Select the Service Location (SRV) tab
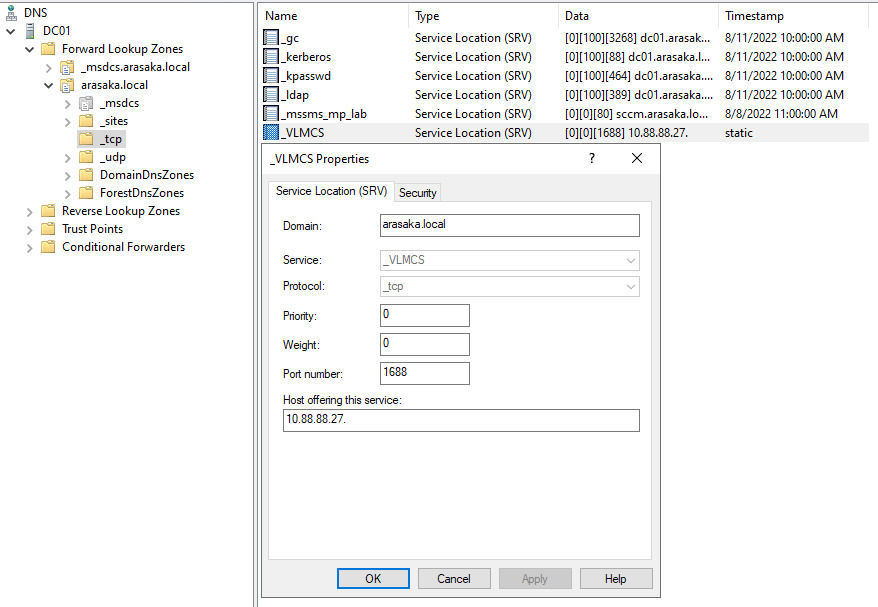This screenshot has width=878, height=607. tap(329, 191)
